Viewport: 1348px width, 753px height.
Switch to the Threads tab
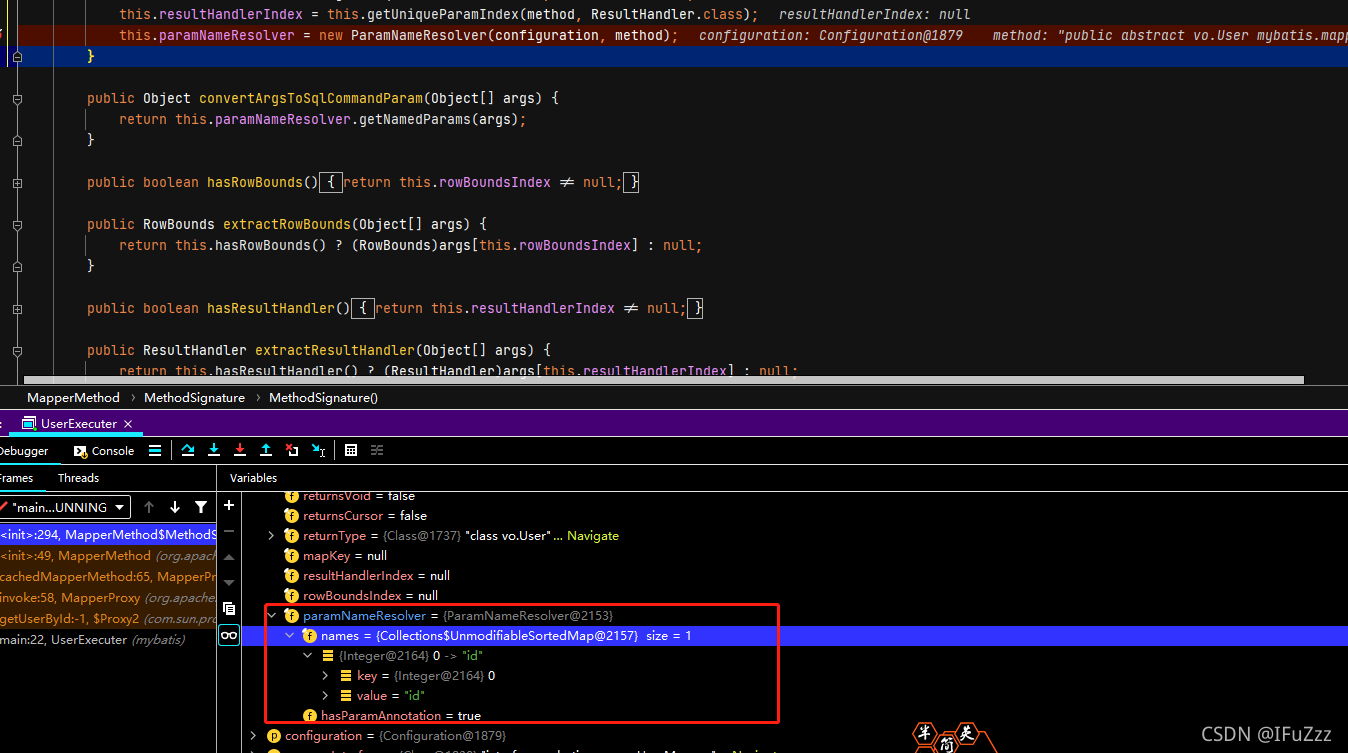78,478
